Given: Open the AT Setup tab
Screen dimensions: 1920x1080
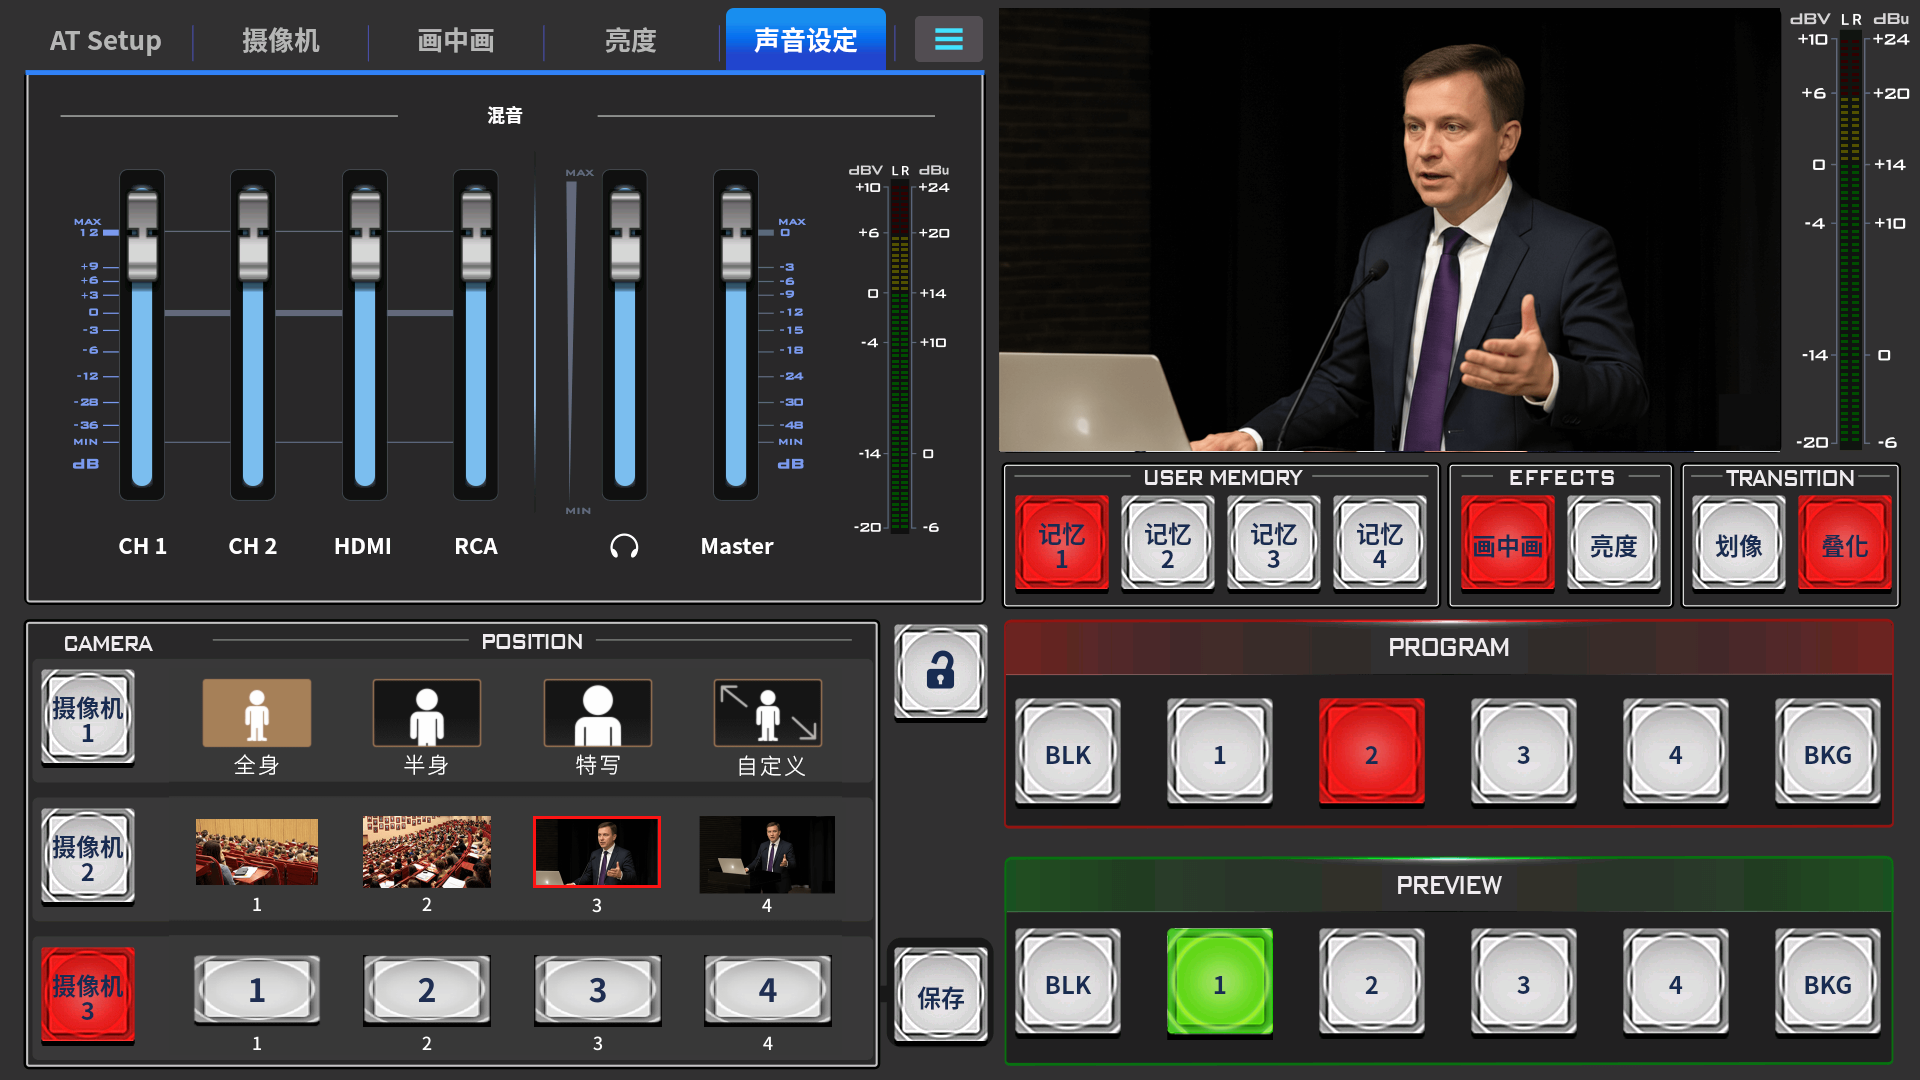Looking at the screenshot, I should pos(105,40).
